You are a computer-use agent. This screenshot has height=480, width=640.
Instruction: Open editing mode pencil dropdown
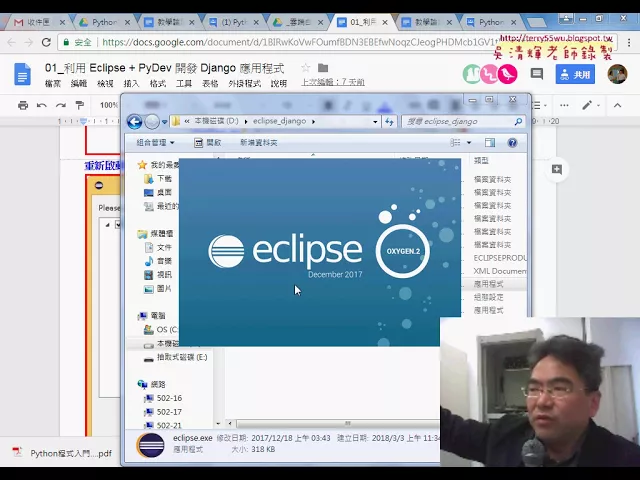point(591,105)
